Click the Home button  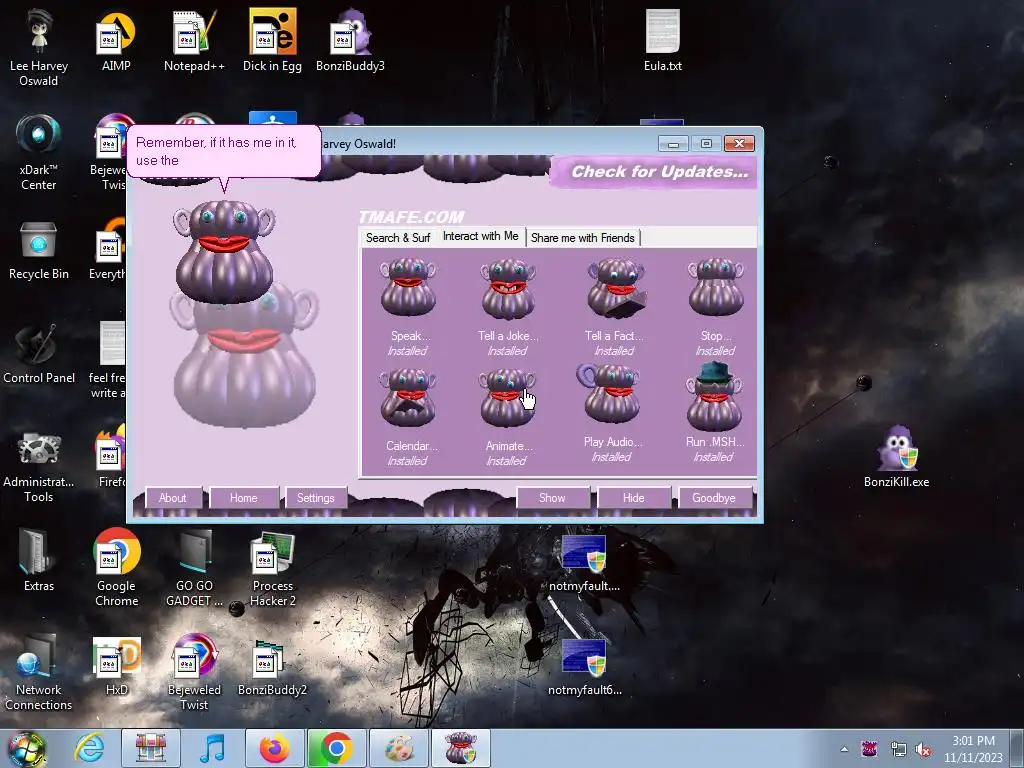244,498
